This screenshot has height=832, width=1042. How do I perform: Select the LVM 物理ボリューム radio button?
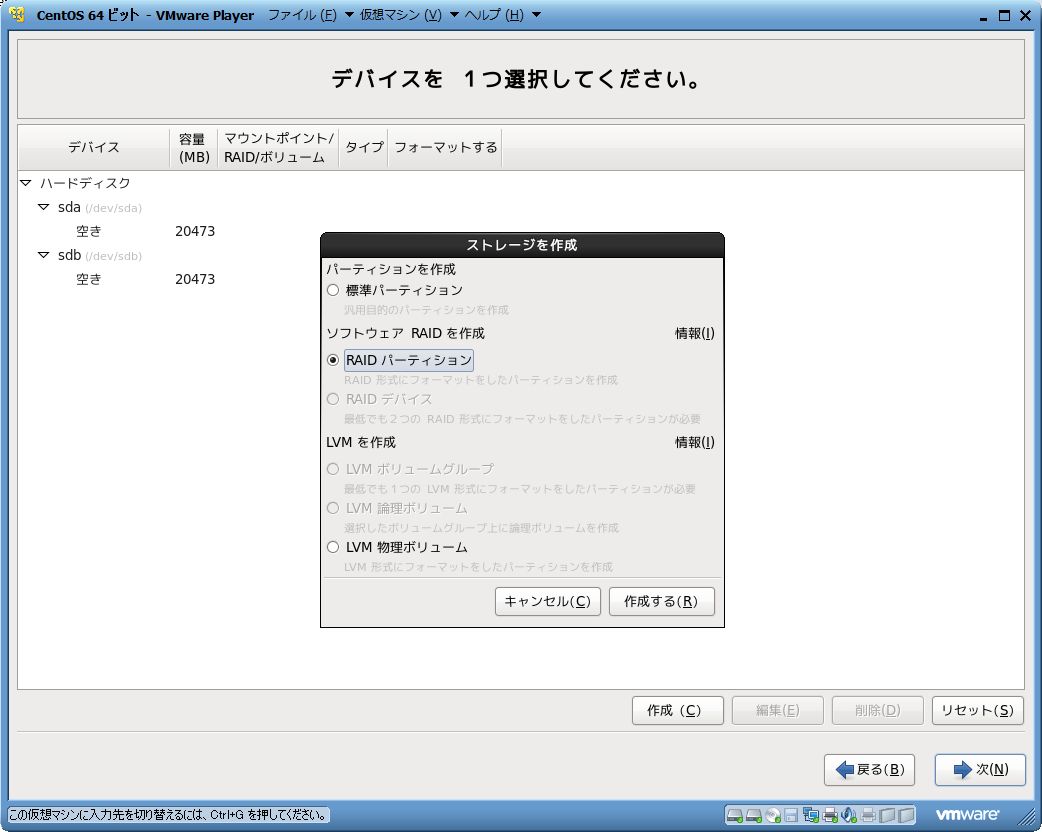(x=333, y=548)
